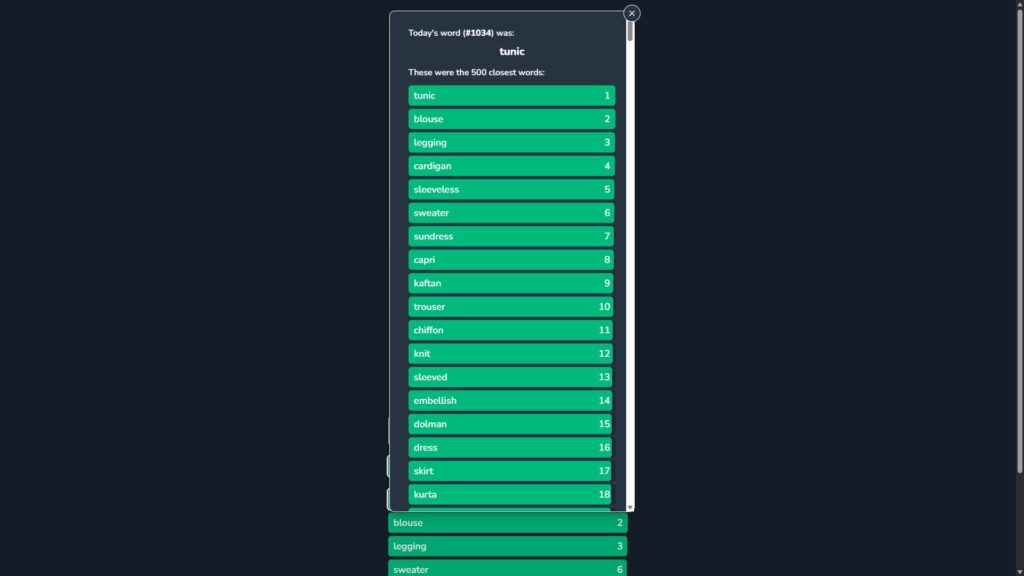Select the "embellish" entry
The image size is (1024, 576).
pos(511,400)
